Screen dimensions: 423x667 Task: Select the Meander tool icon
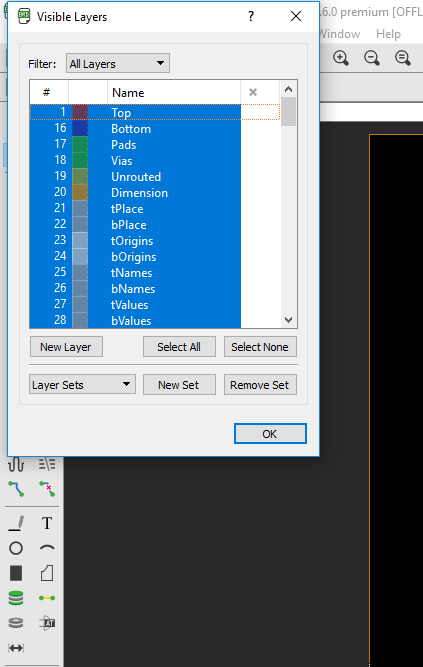[16, 464]
